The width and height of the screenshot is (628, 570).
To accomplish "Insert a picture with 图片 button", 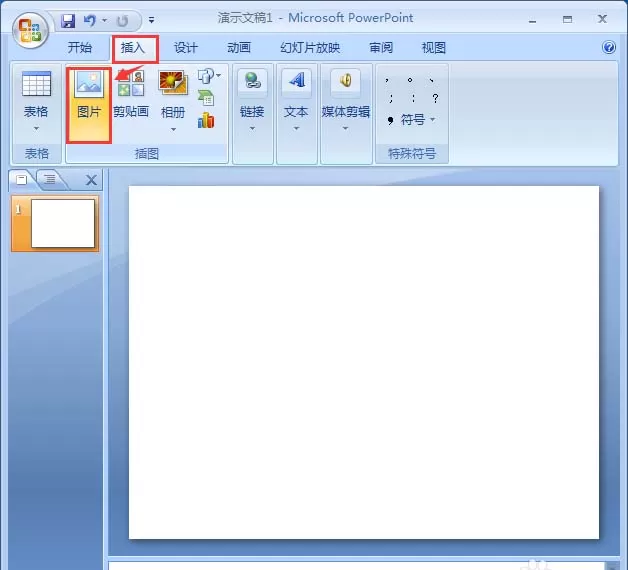I will click(x=89, y=105).
